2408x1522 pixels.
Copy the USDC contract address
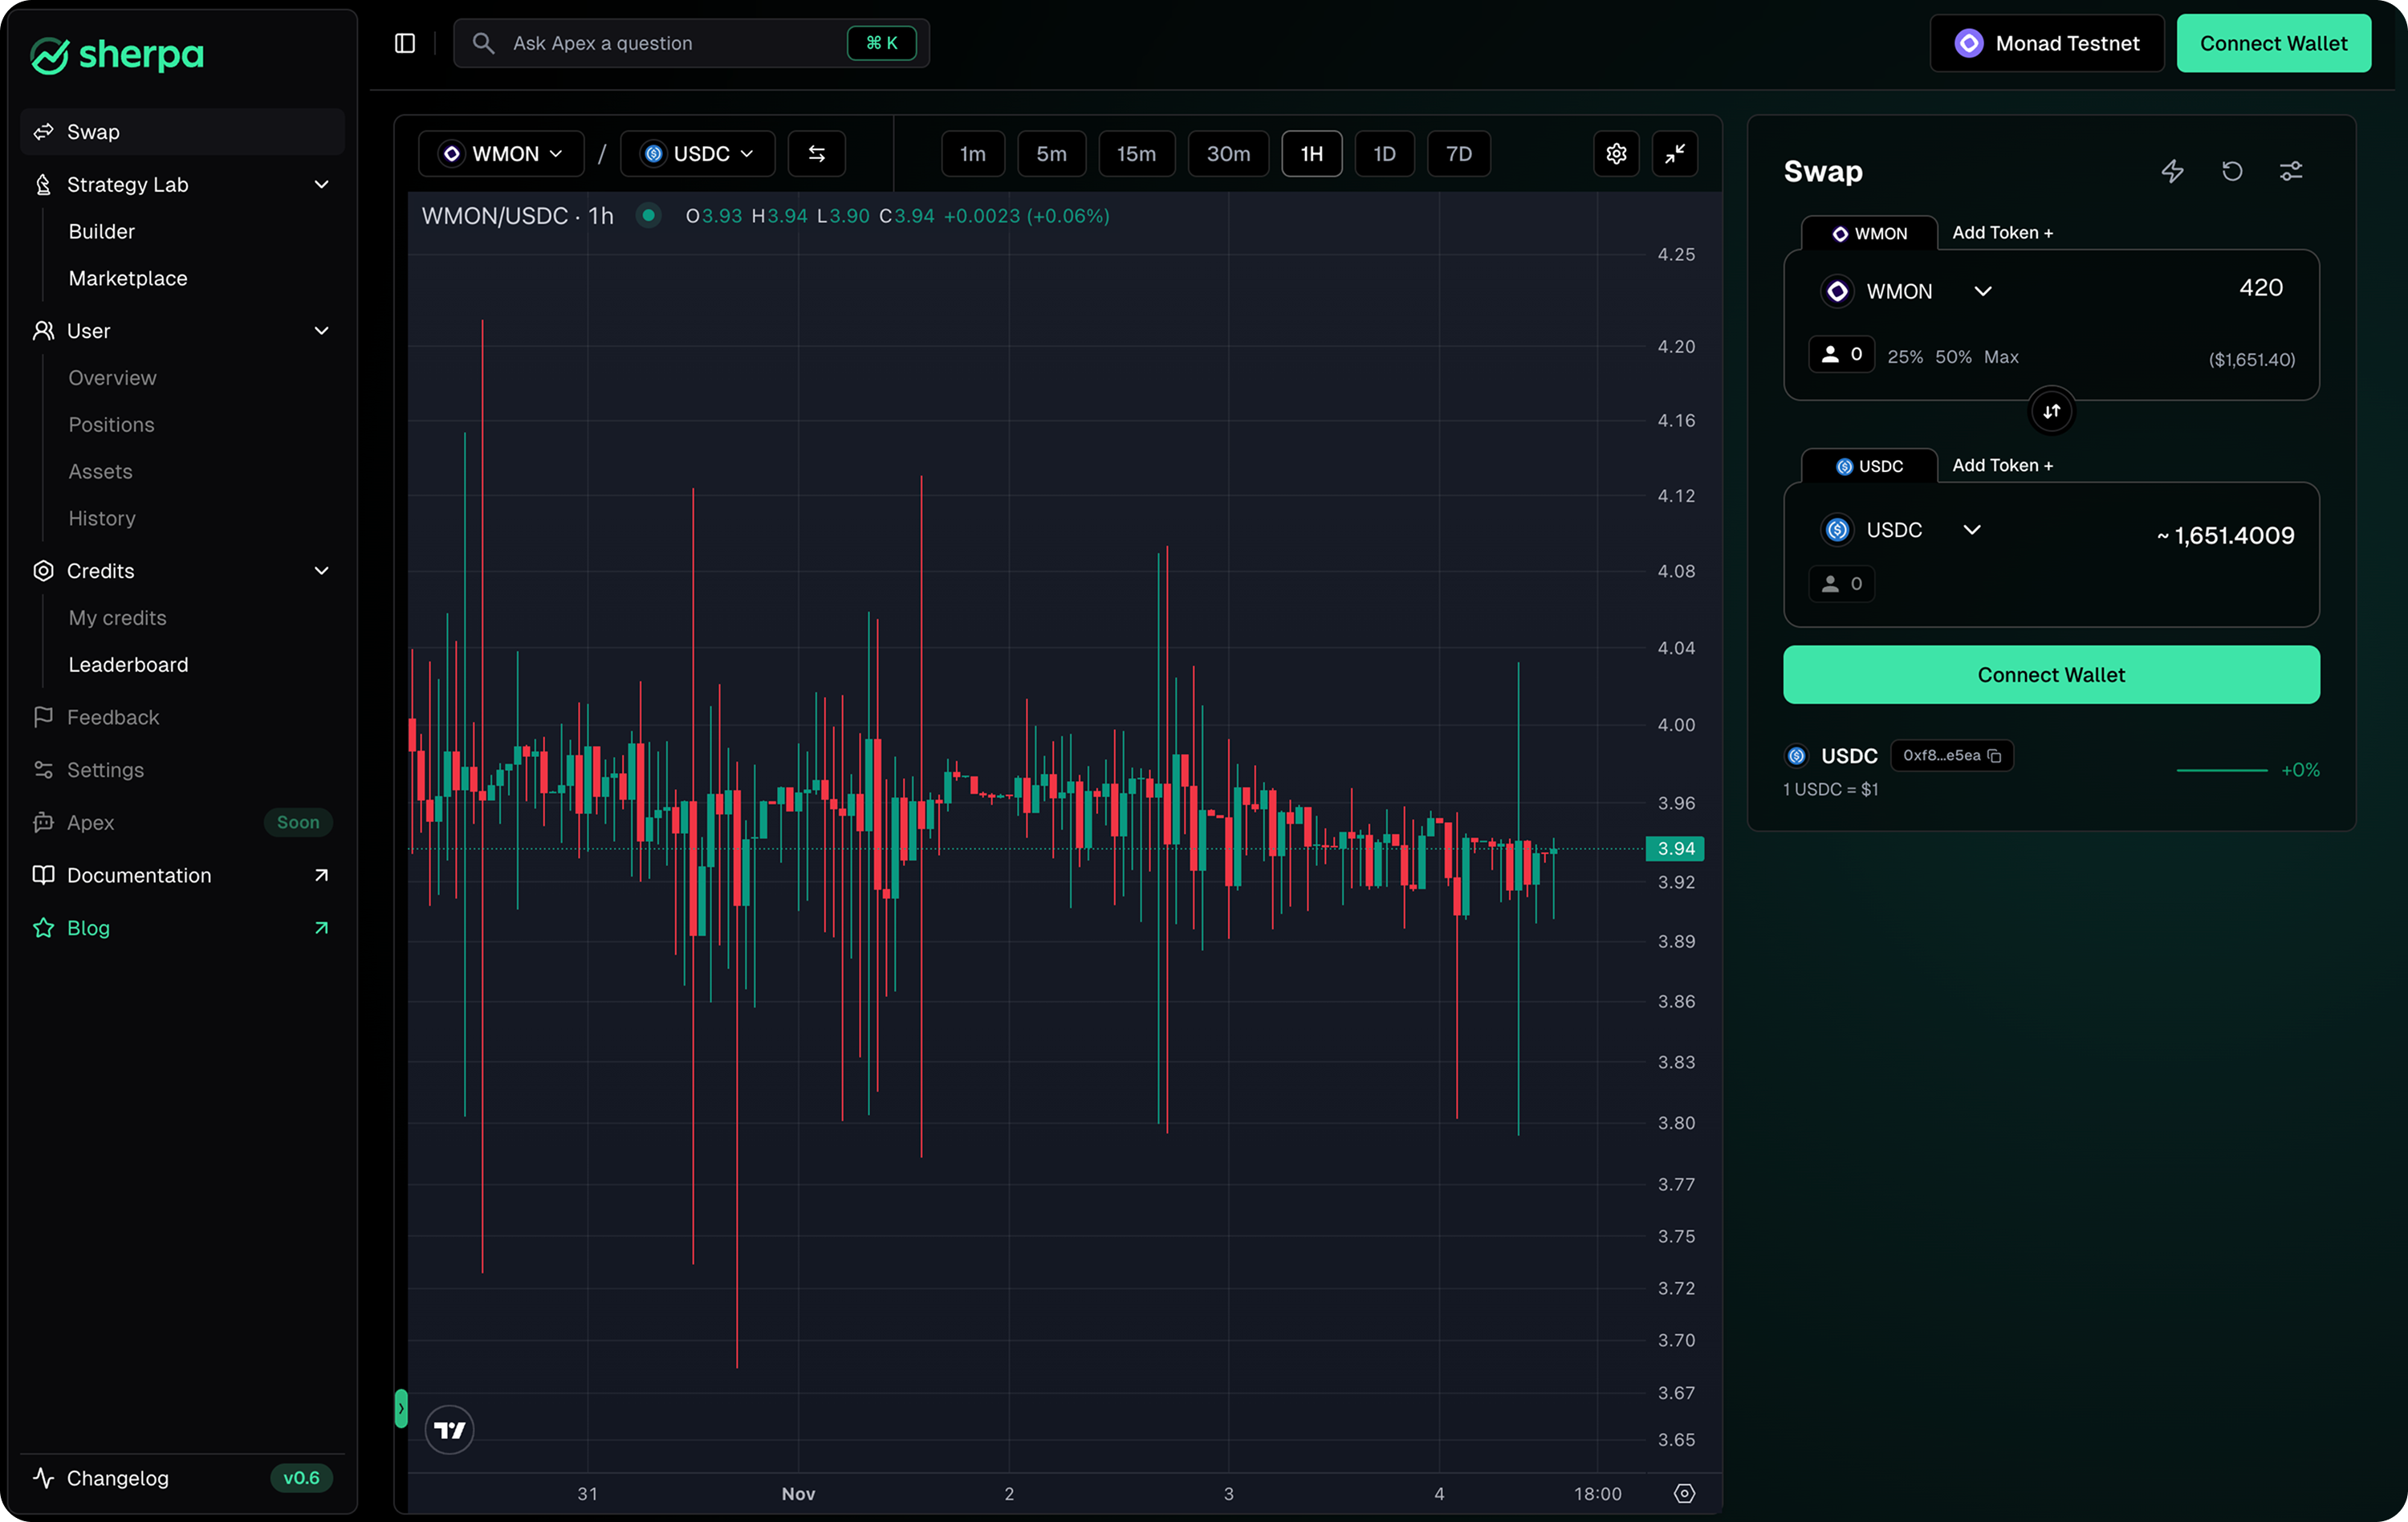1994,756
